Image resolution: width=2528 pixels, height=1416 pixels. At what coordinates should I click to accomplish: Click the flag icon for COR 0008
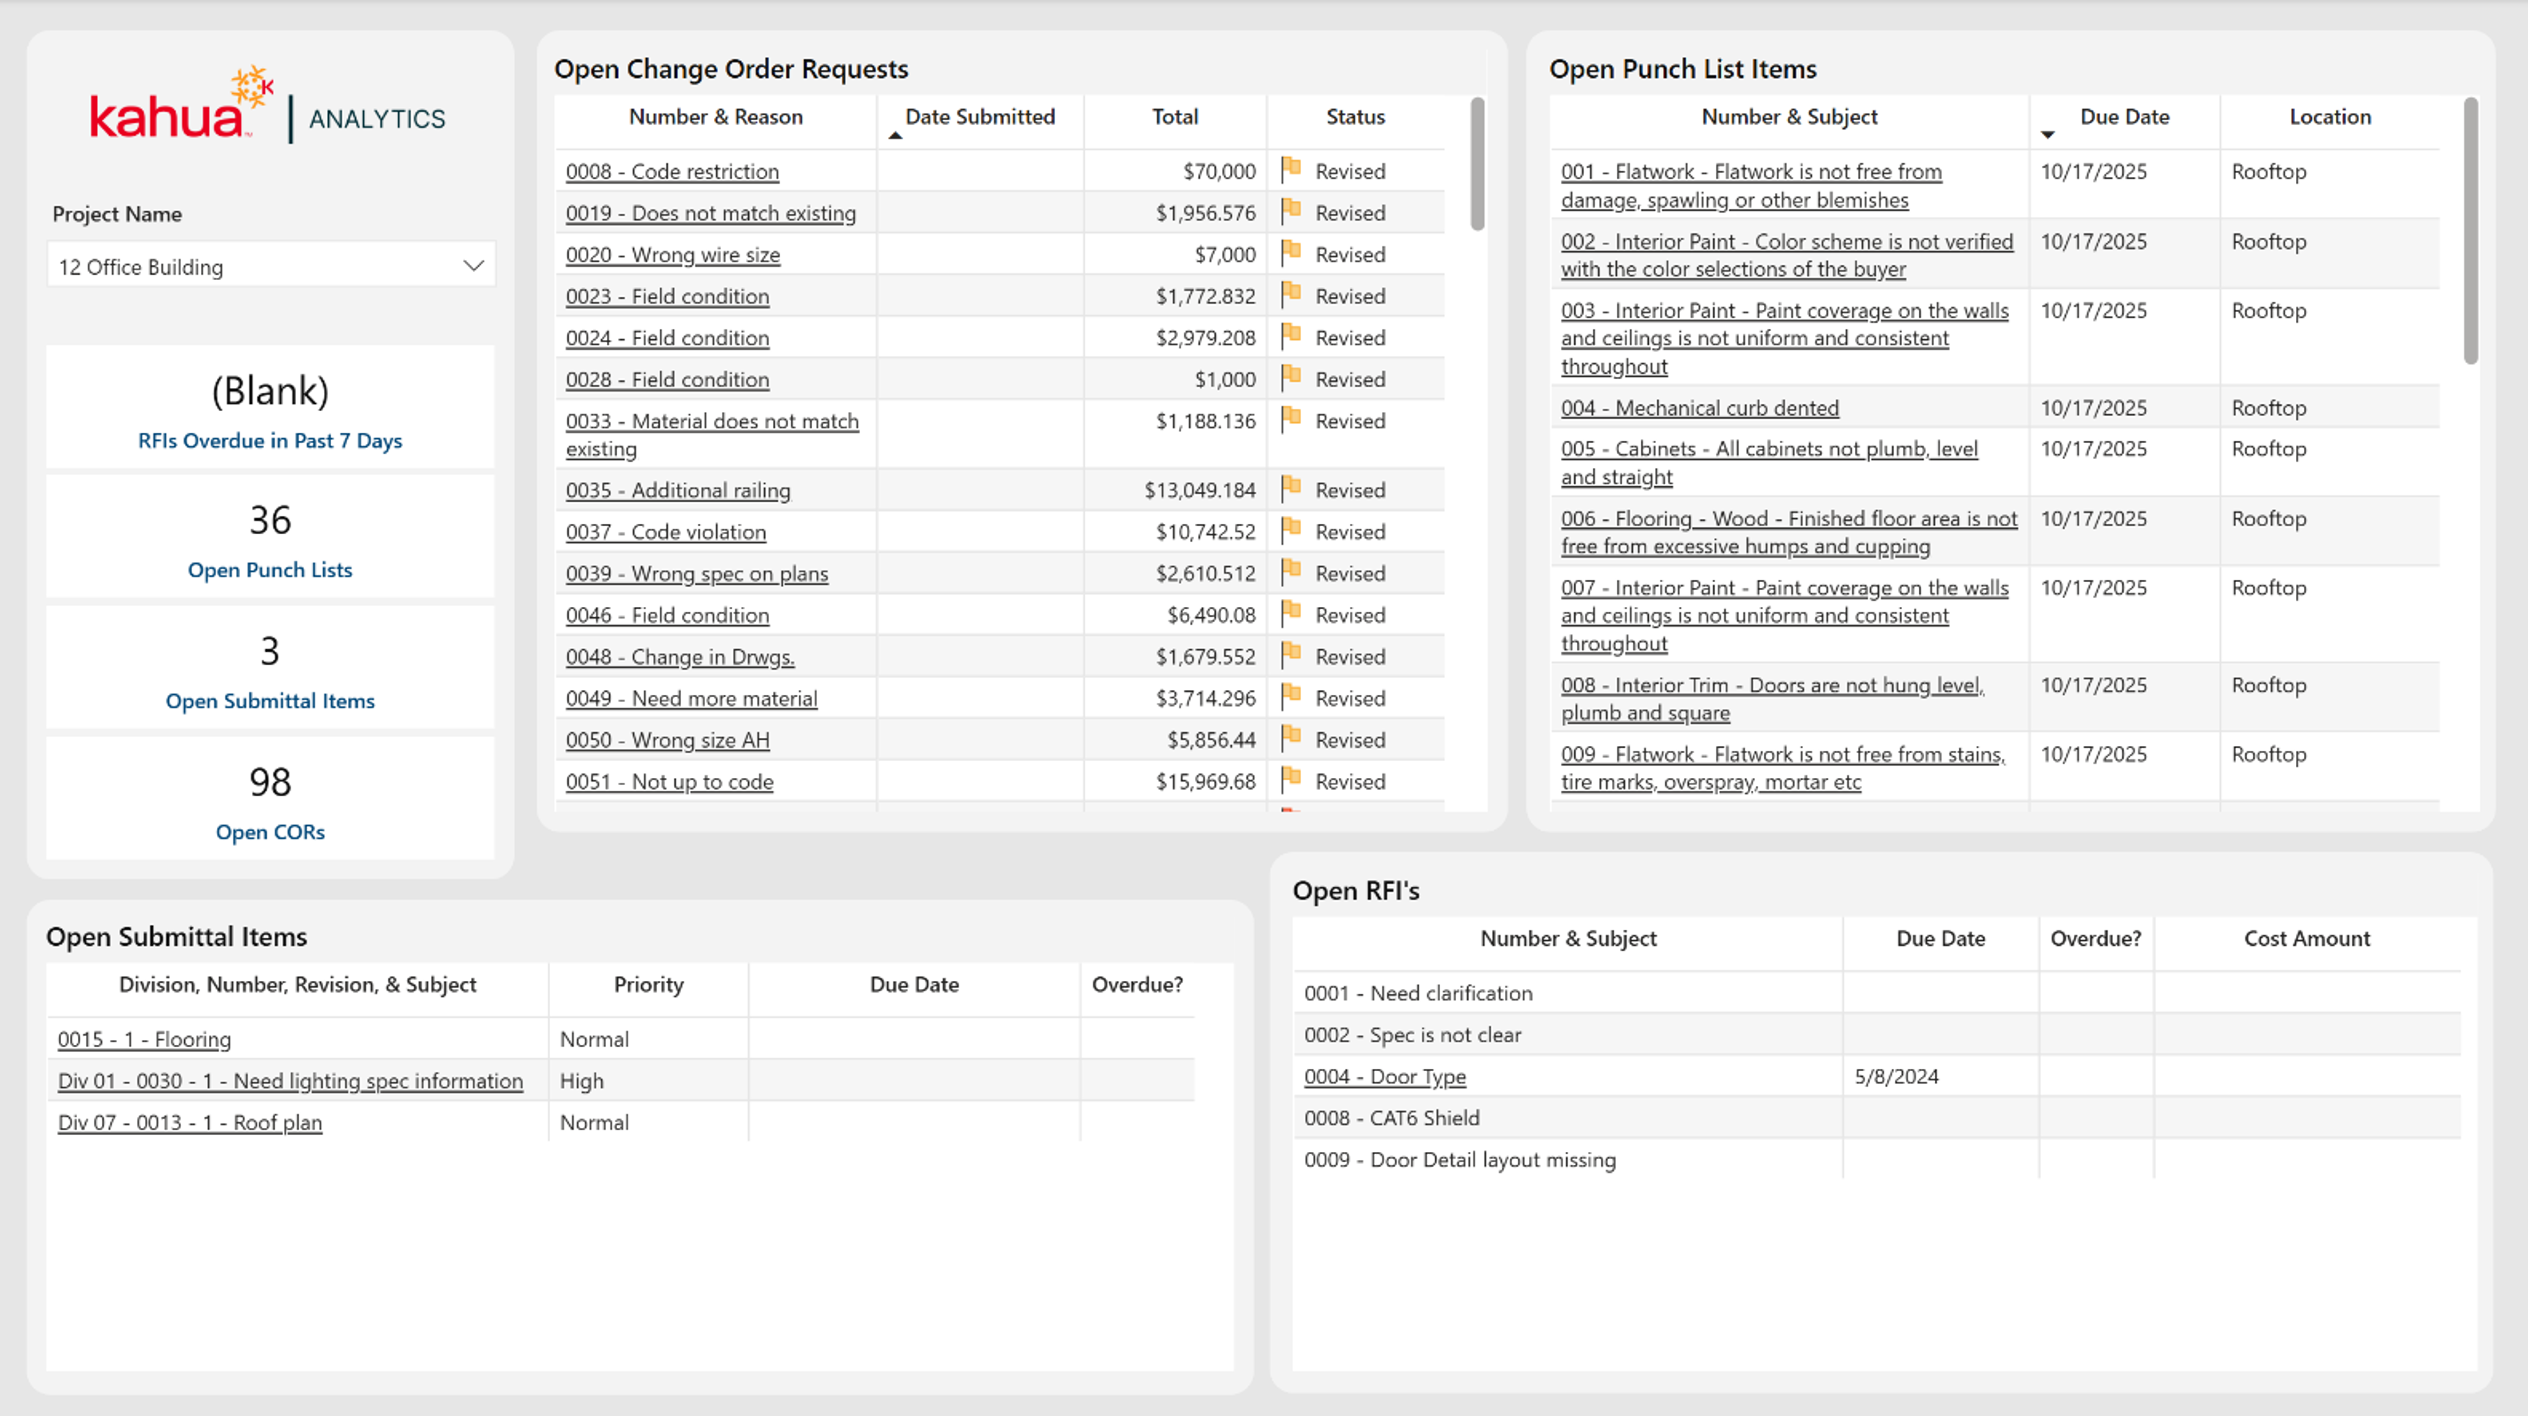pos(1291,169)
